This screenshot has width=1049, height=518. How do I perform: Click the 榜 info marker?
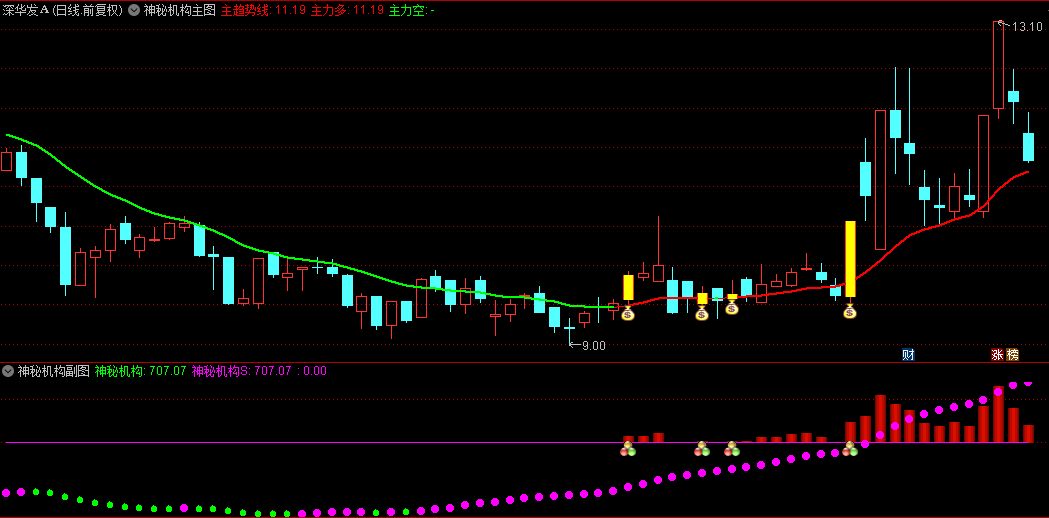click(x=1012, y=355)
